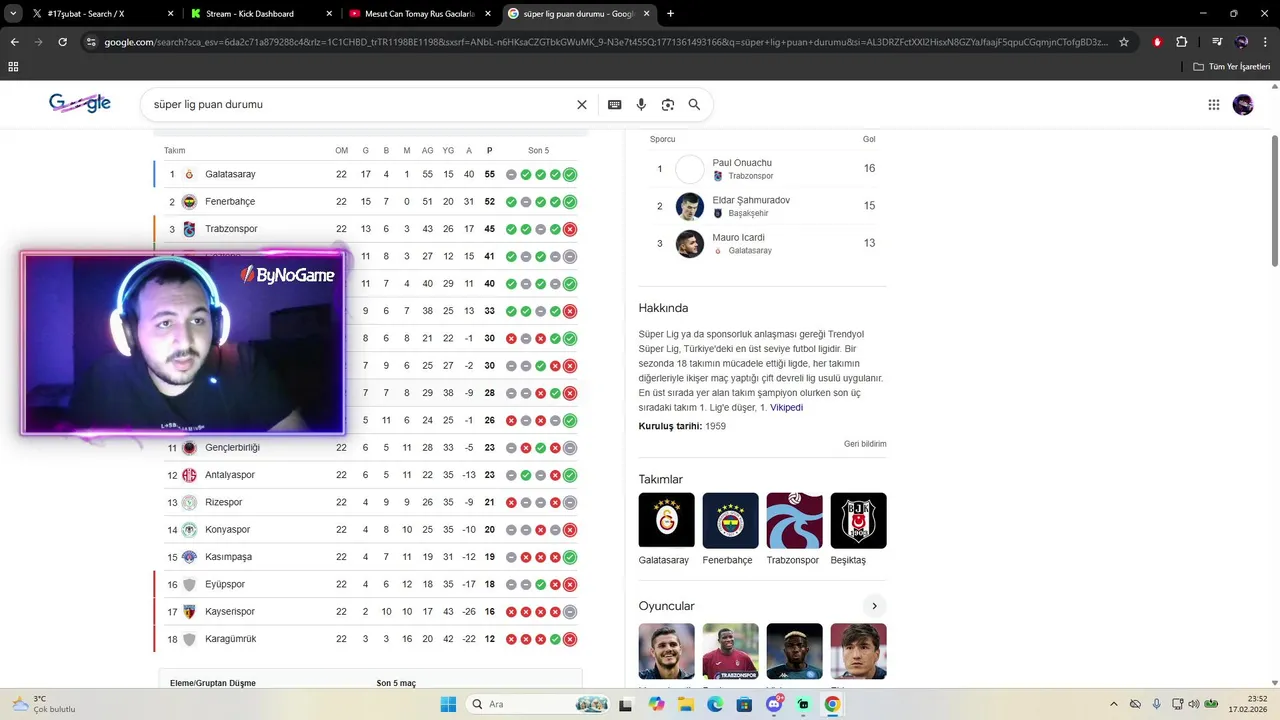Image resolution: width=1280 pixels, height=720 pixels.
Task: Open the Galatasaray club logo in standings
Action: point(189,174)
